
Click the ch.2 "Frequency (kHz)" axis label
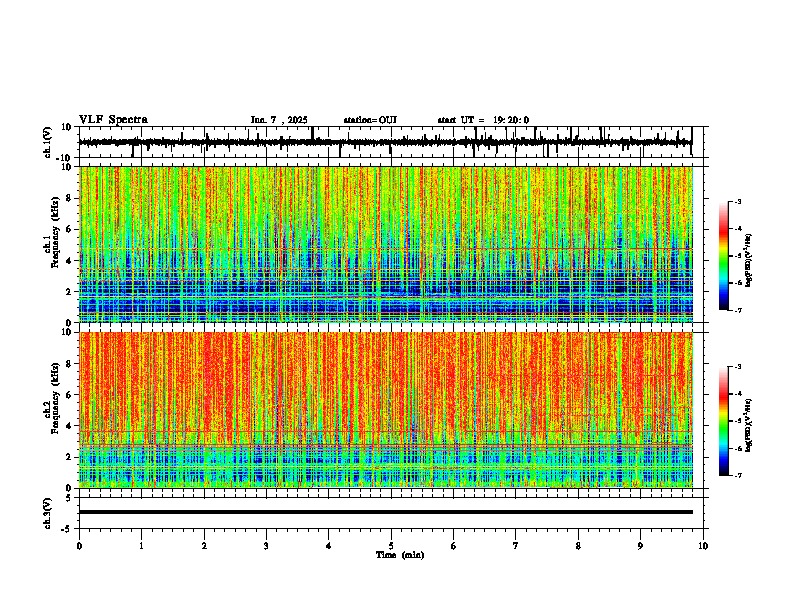coord(55,398)
